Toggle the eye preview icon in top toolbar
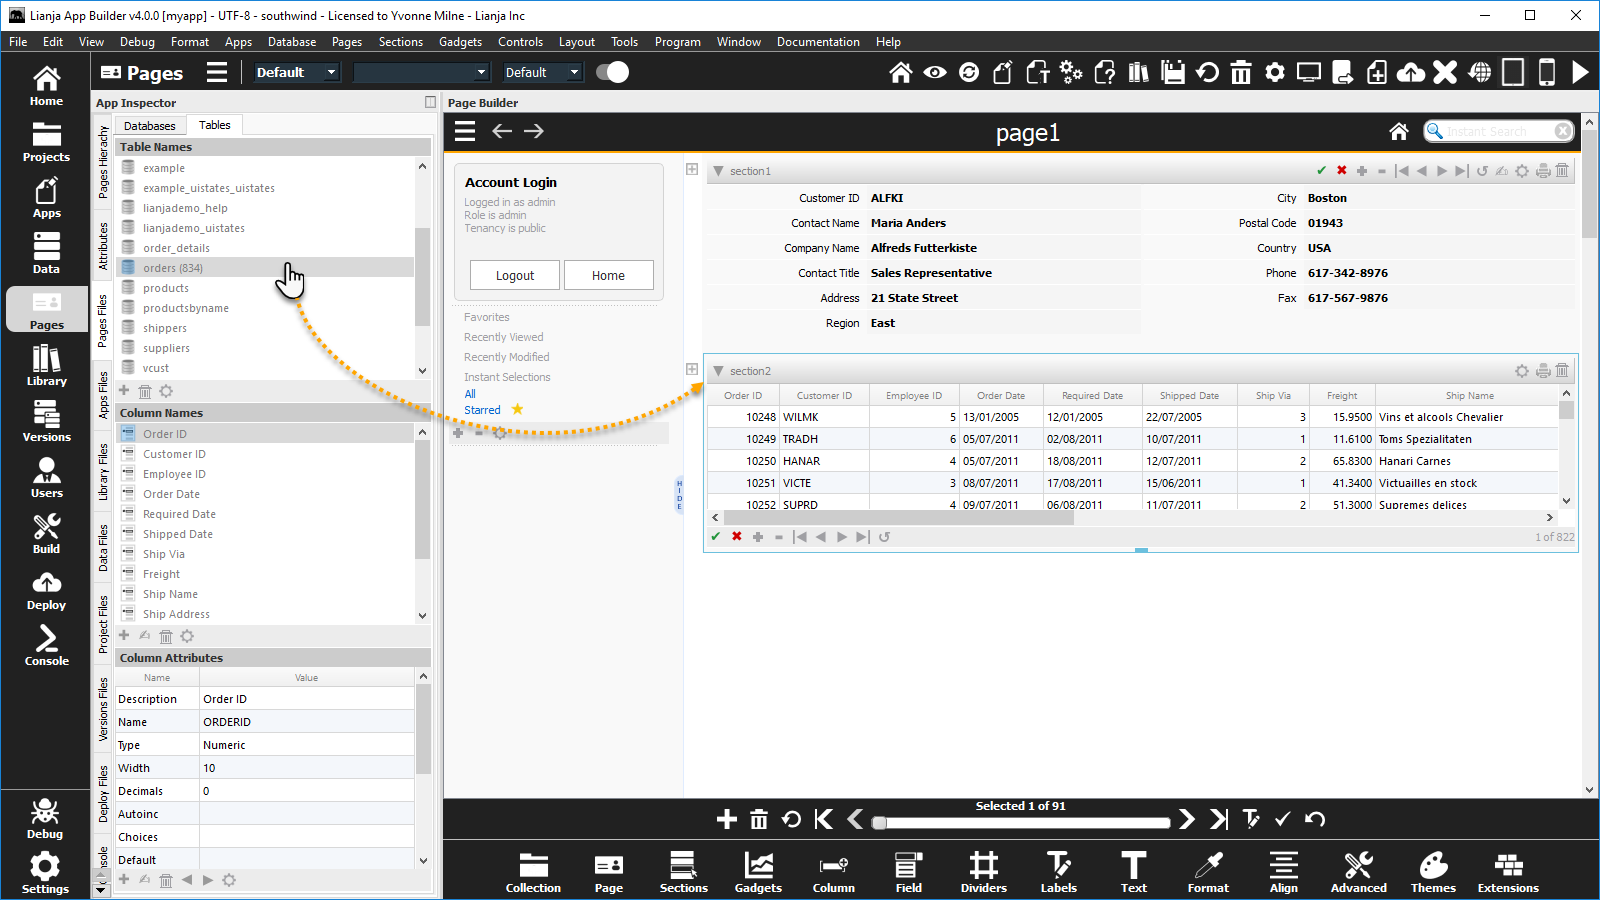The height and width of the screenshot is (900, 1600). coord(934,72)
